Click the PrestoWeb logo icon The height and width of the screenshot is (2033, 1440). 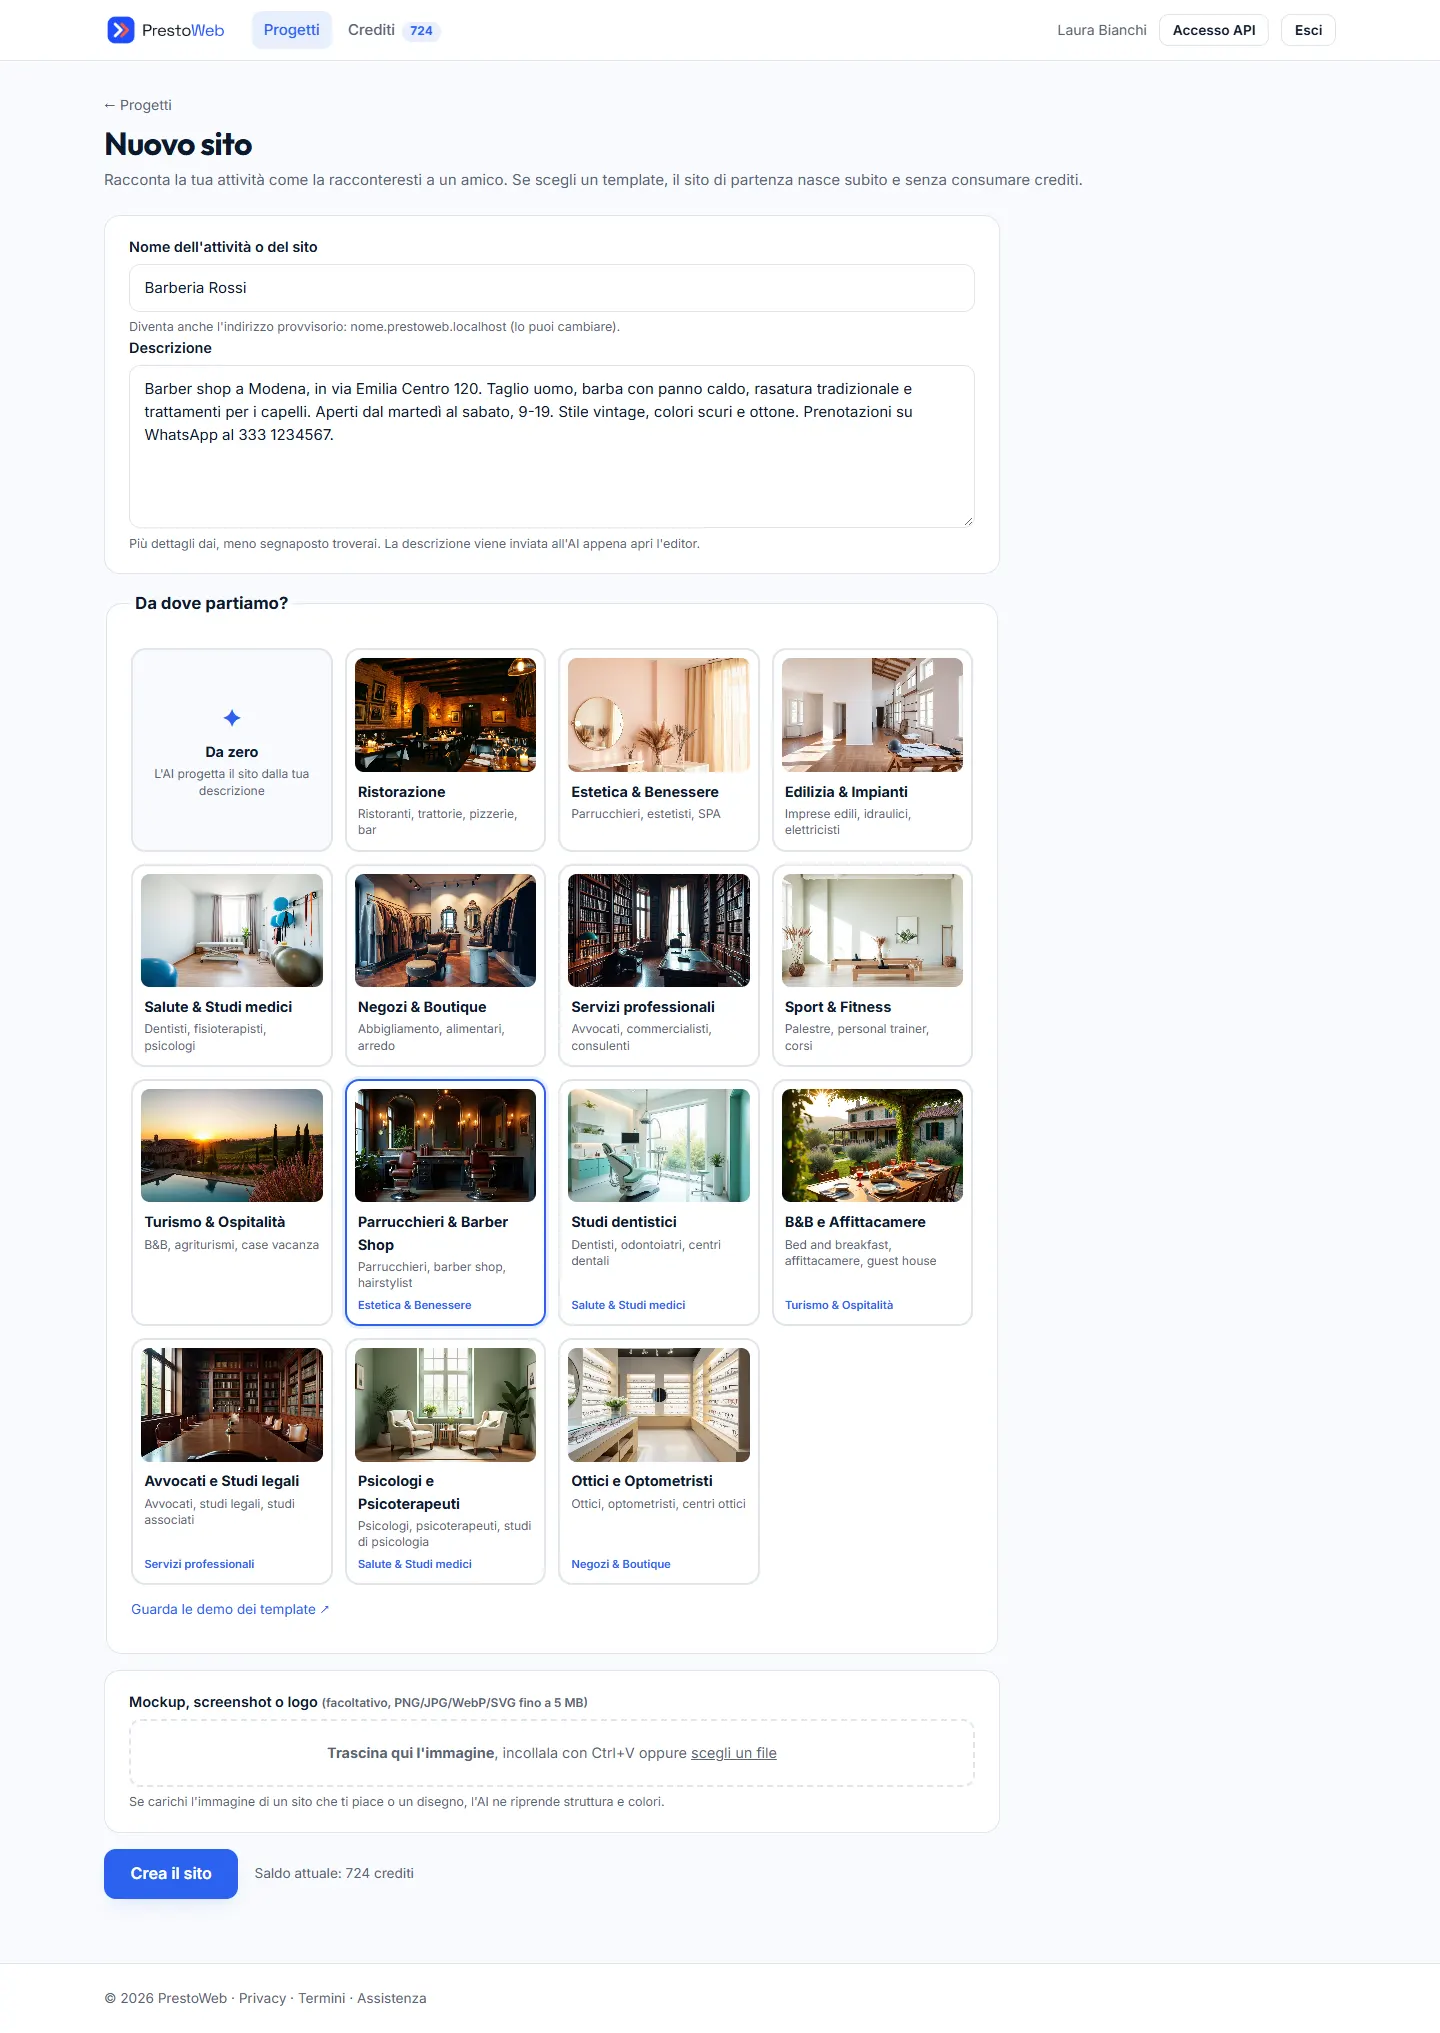pyautogui.click(x=120, y=30)
